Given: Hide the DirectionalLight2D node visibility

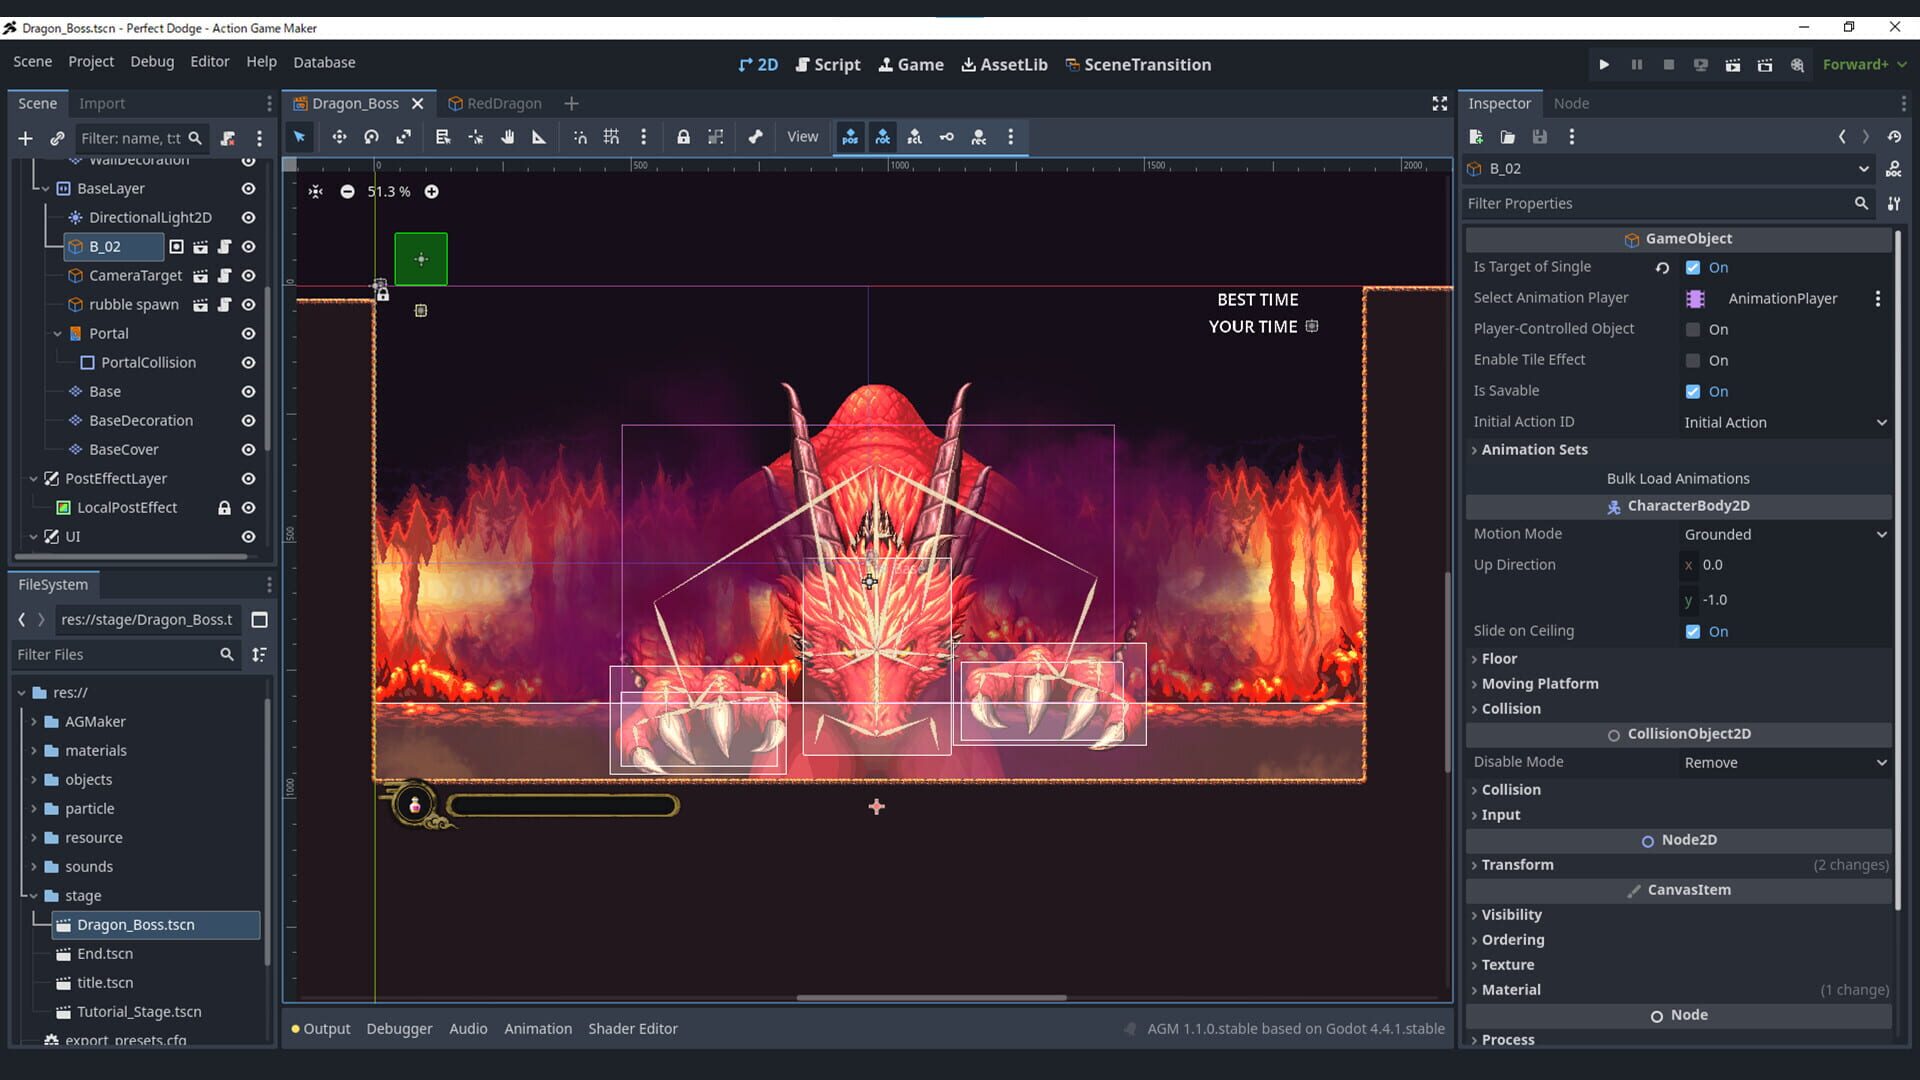Looking at the screenshot, I should [x=248, y=217].
